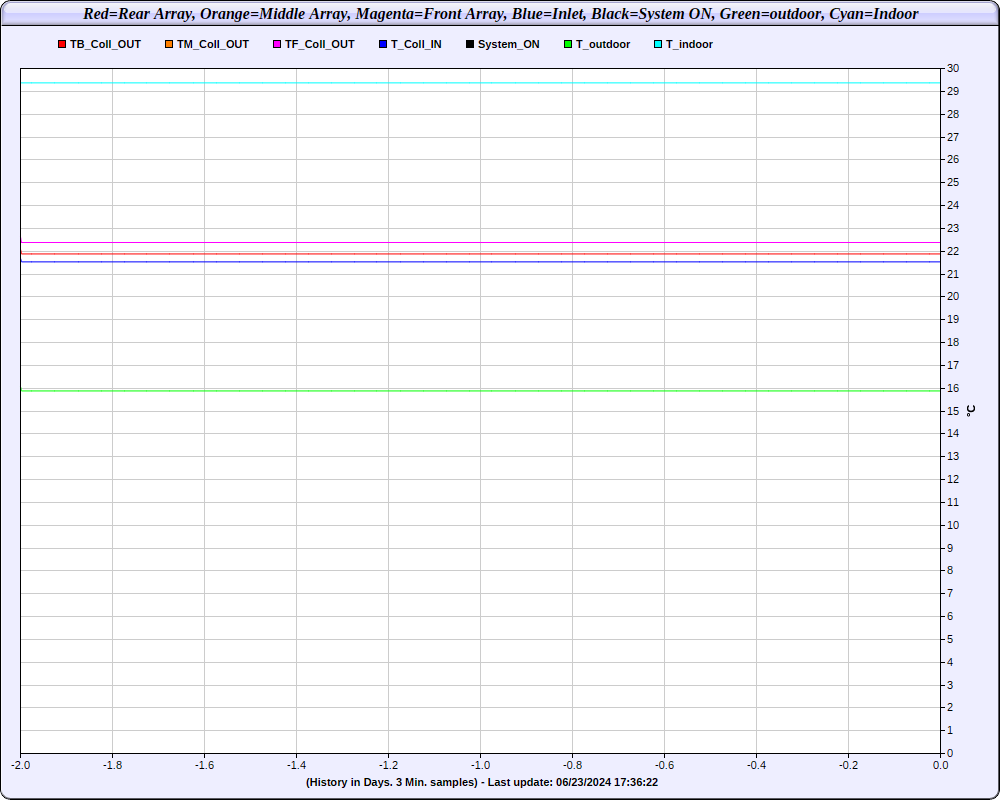Image resolution: width=1000 pixels, height=800 pixels.
Task: Click the red TB_Coll_OUT line in chart
Action: 480,254
